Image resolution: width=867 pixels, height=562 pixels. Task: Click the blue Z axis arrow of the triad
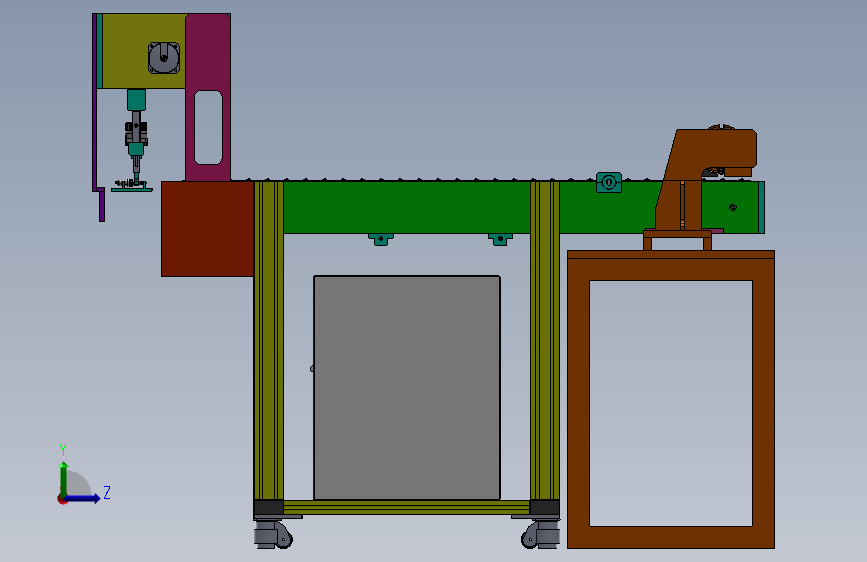click(x=82, y=498)
